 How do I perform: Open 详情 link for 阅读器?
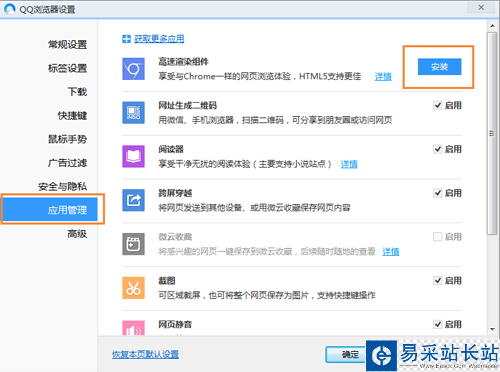click(349, 164)
